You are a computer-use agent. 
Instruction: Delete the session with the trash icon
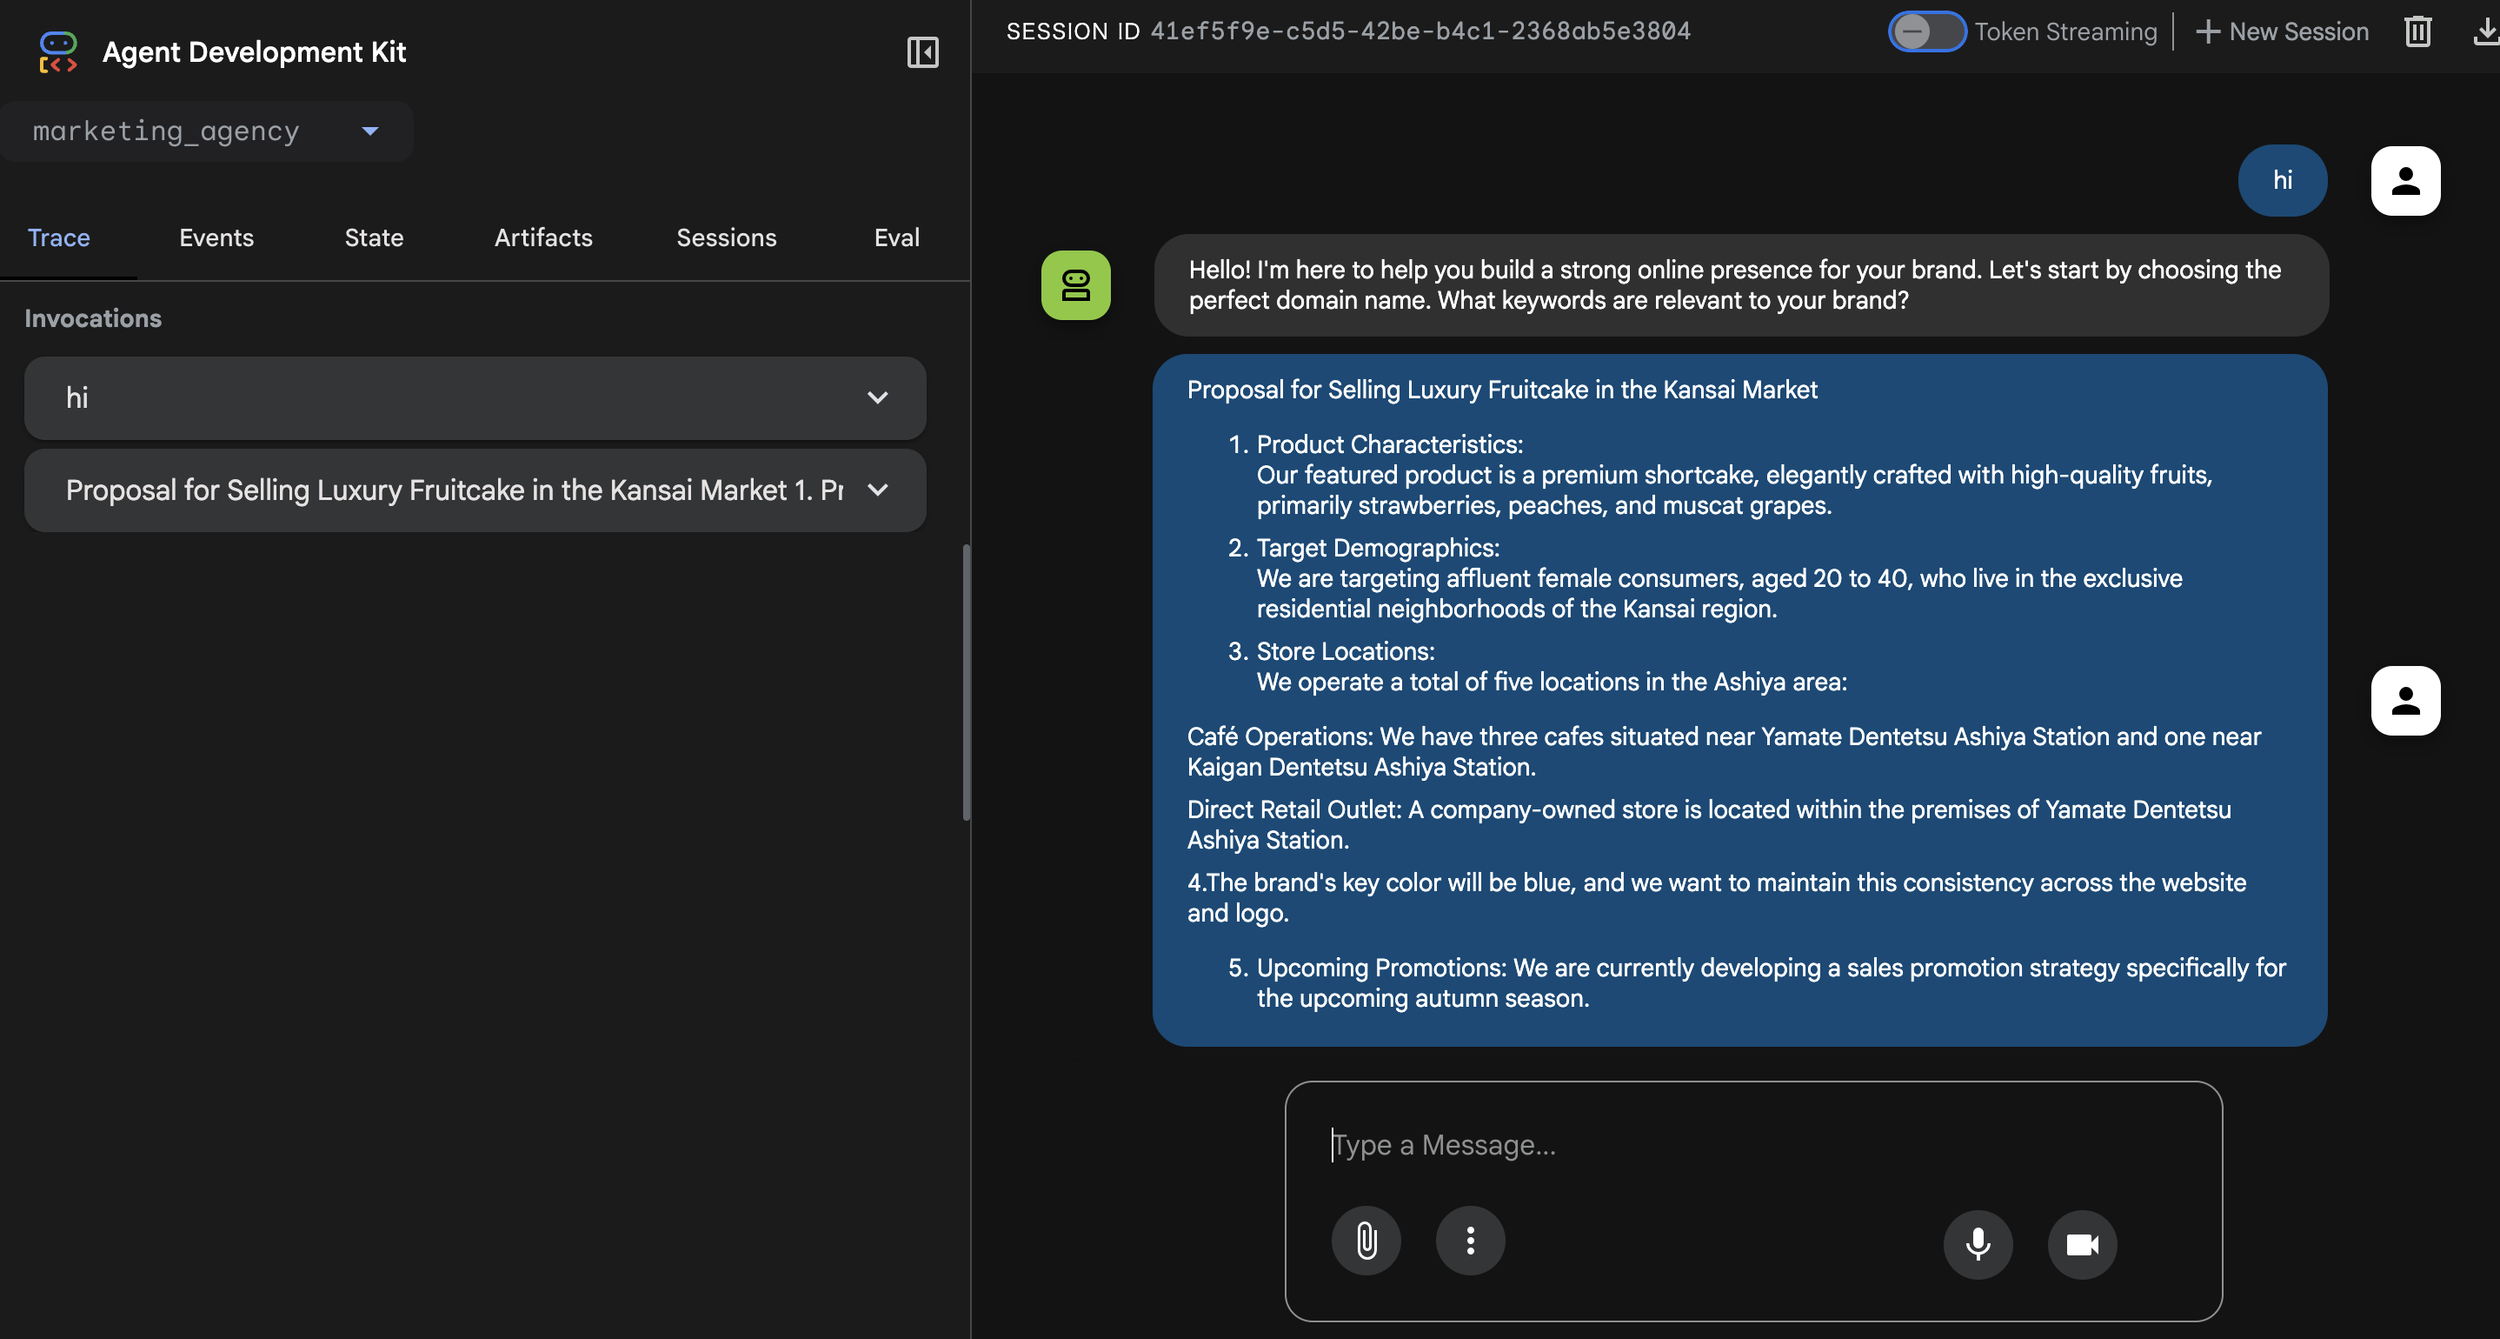[2417, 32]
